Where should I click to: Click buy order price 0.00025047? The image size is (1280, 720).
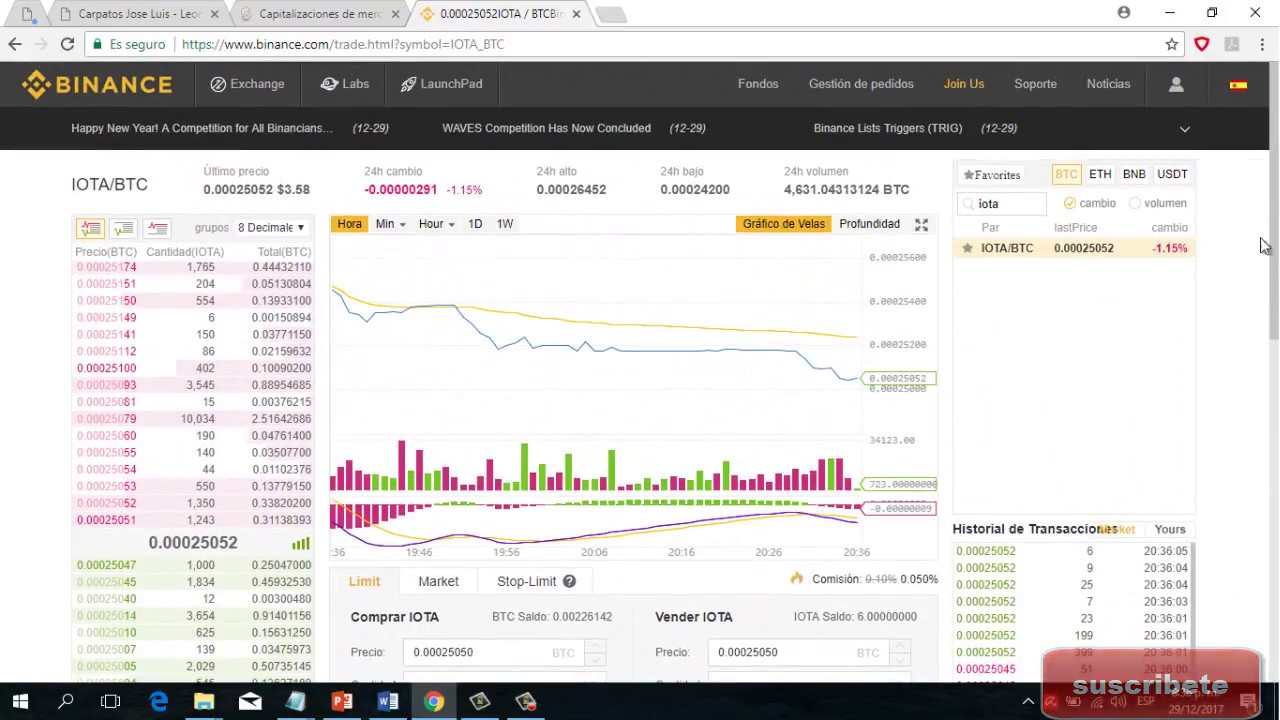point(106,565)
